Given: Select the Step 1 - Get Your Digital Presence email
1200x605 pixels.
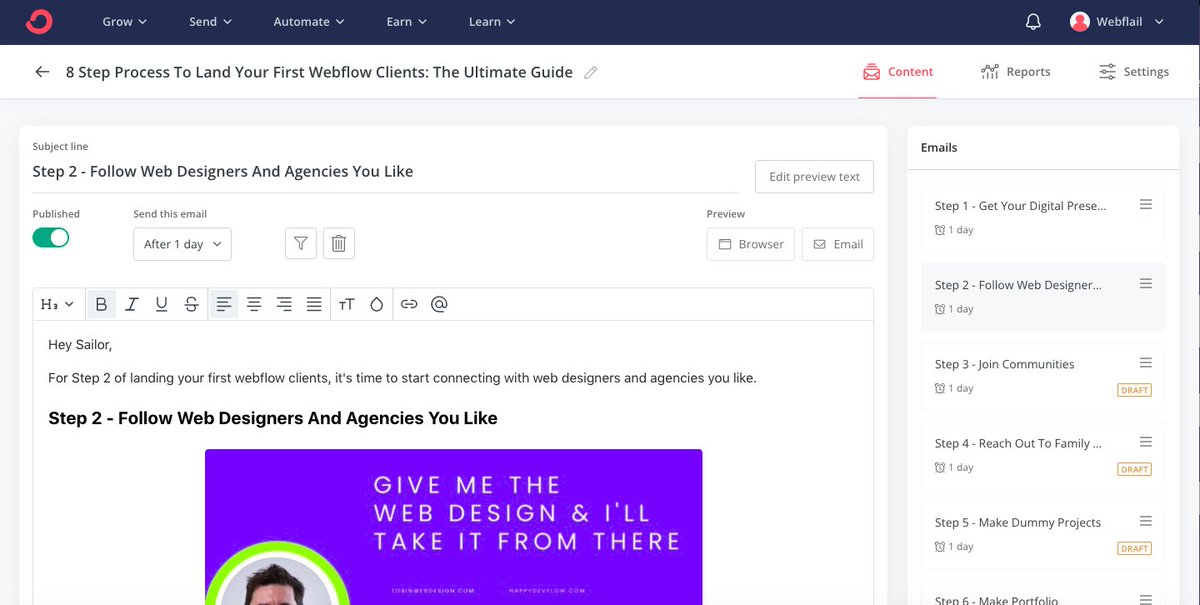Looking at the screenshot, I should tap(1043, 217).
